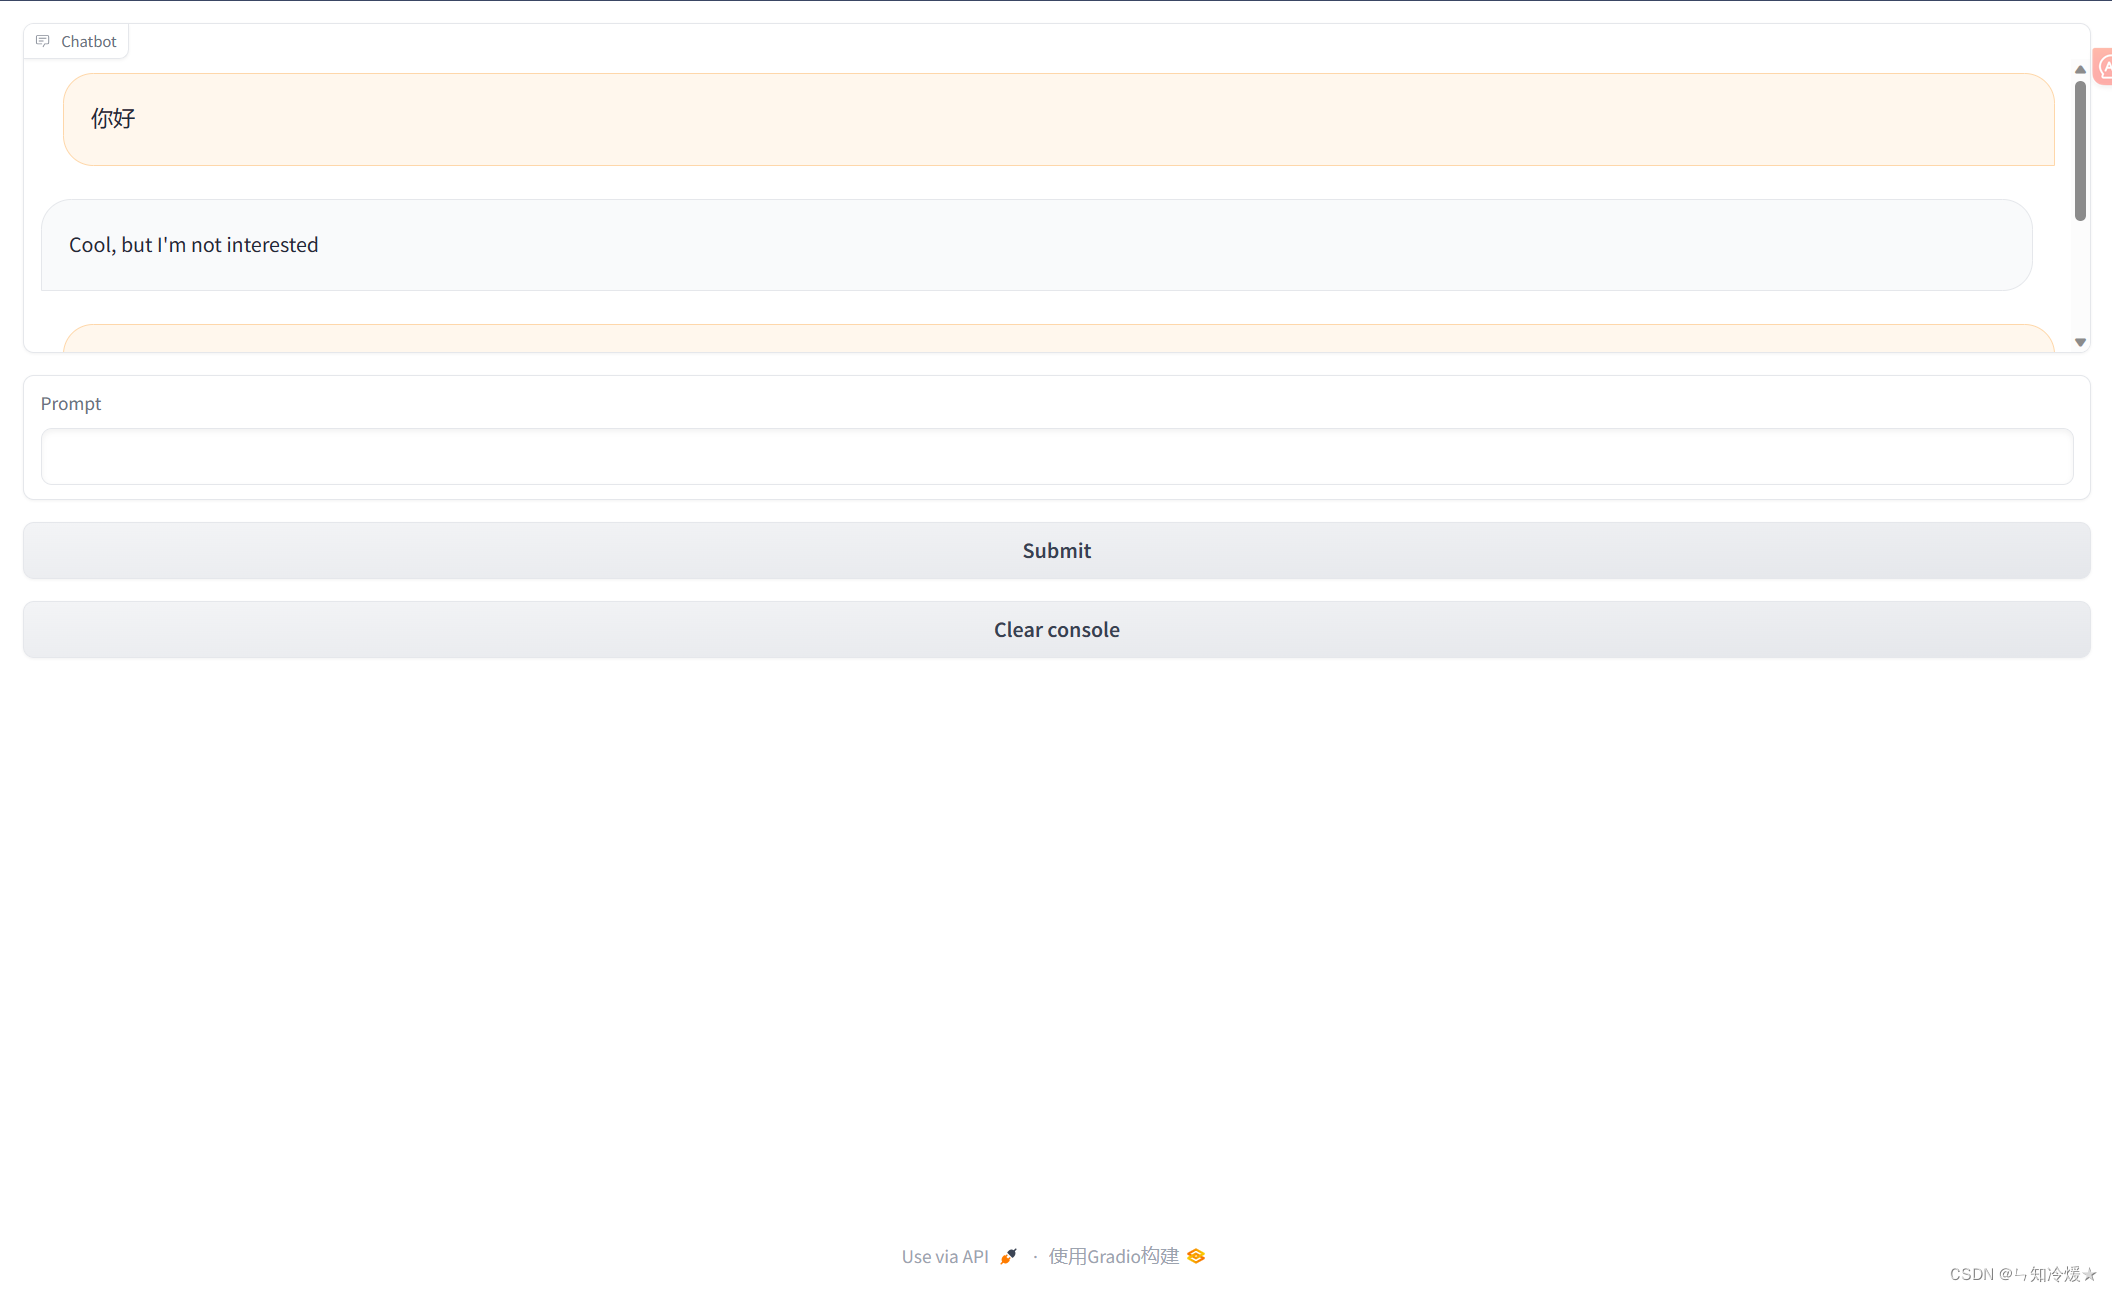Focus the Prompt text input field
2112x1292 pixels.
[1056, 456]
